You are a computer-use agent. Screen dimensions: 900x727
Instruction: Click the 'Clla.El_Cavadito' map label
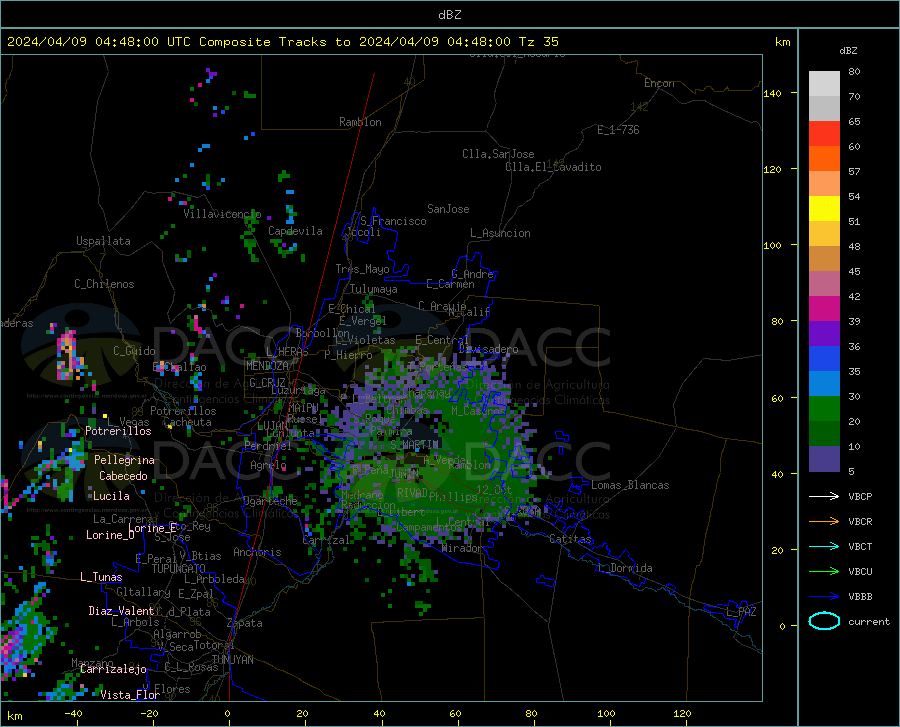coord(553,167)
